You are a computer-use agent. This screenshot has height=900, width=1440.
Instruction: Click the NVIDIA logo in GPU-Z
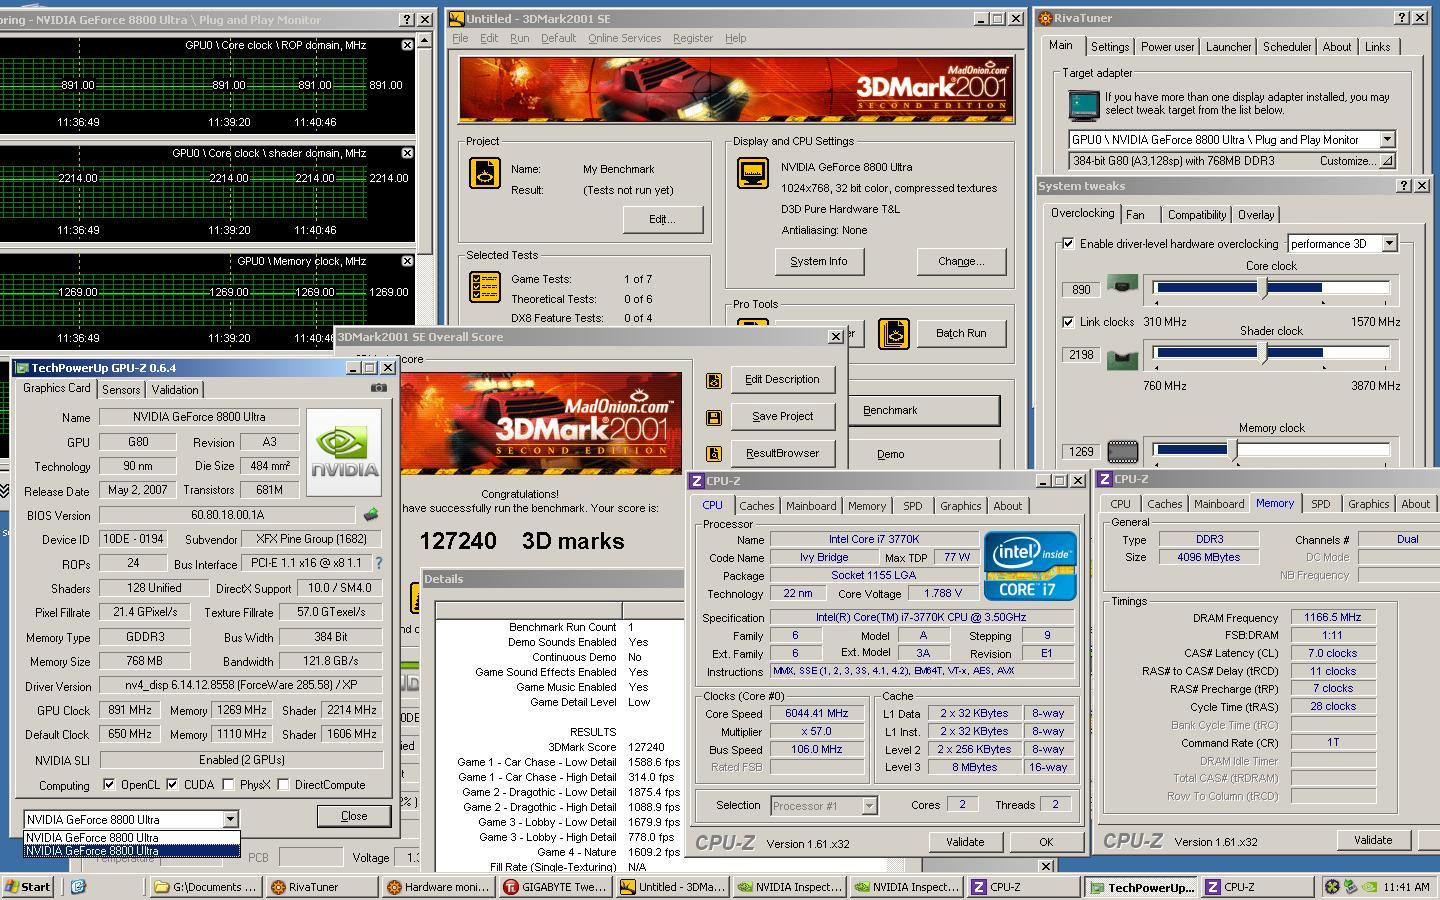[344, 452]
